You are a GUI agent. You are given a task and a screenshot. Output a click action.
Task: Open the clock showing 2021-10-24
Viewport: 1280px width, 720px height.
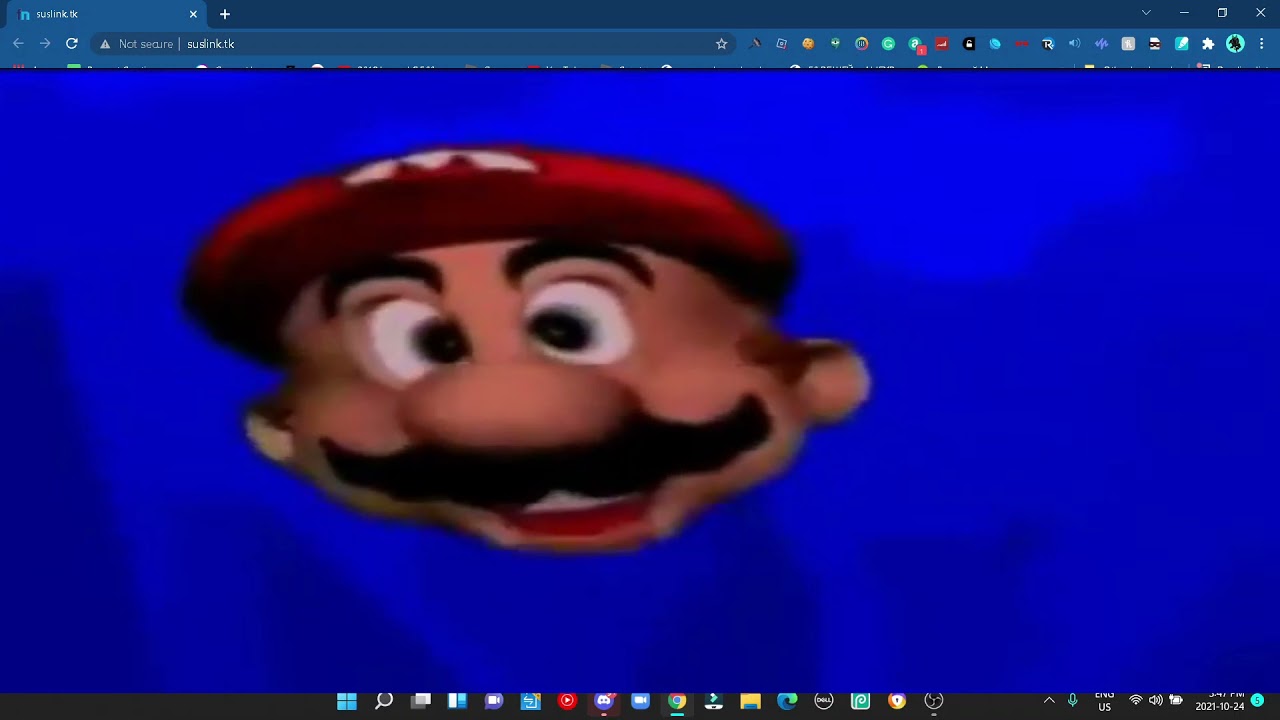pos(1220,701)
